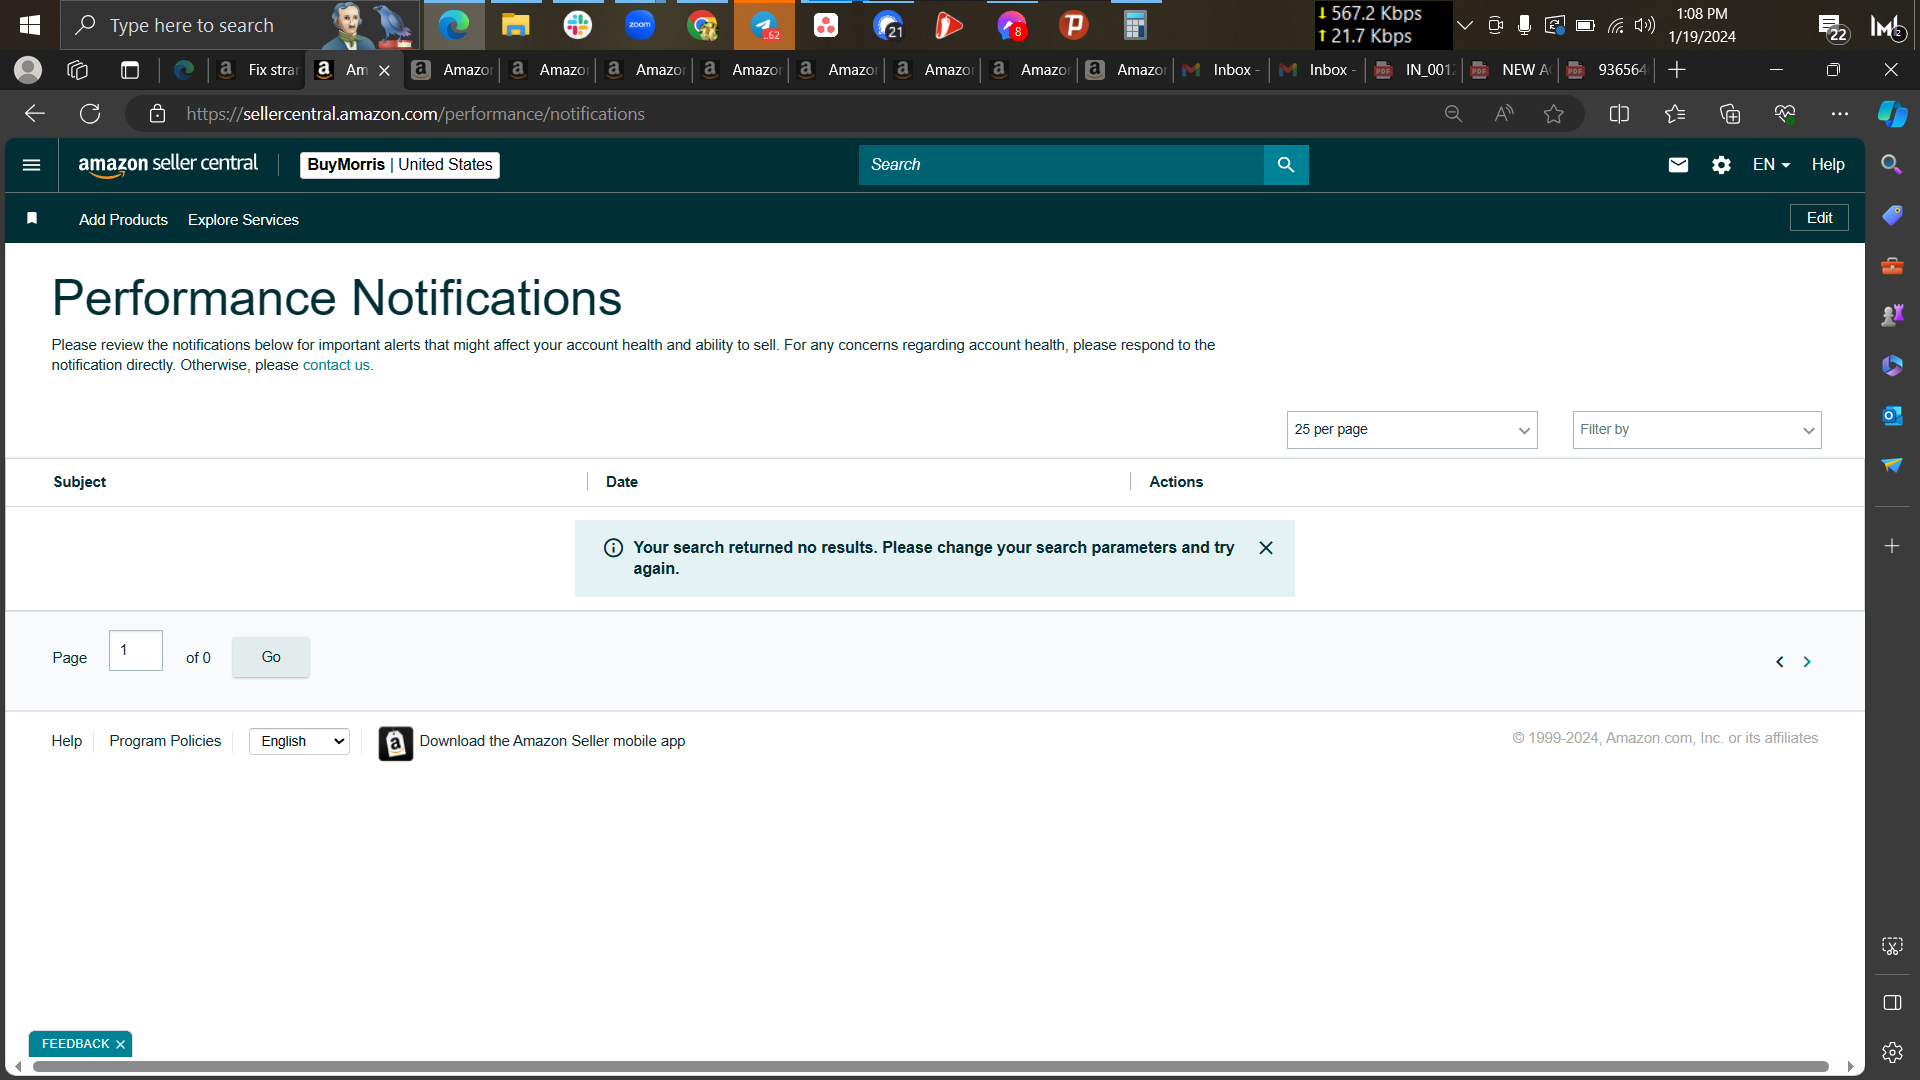Screen dimensions: 1920x1080
Task: Open the favorites list icon
Action: (x=1675, y=114)
